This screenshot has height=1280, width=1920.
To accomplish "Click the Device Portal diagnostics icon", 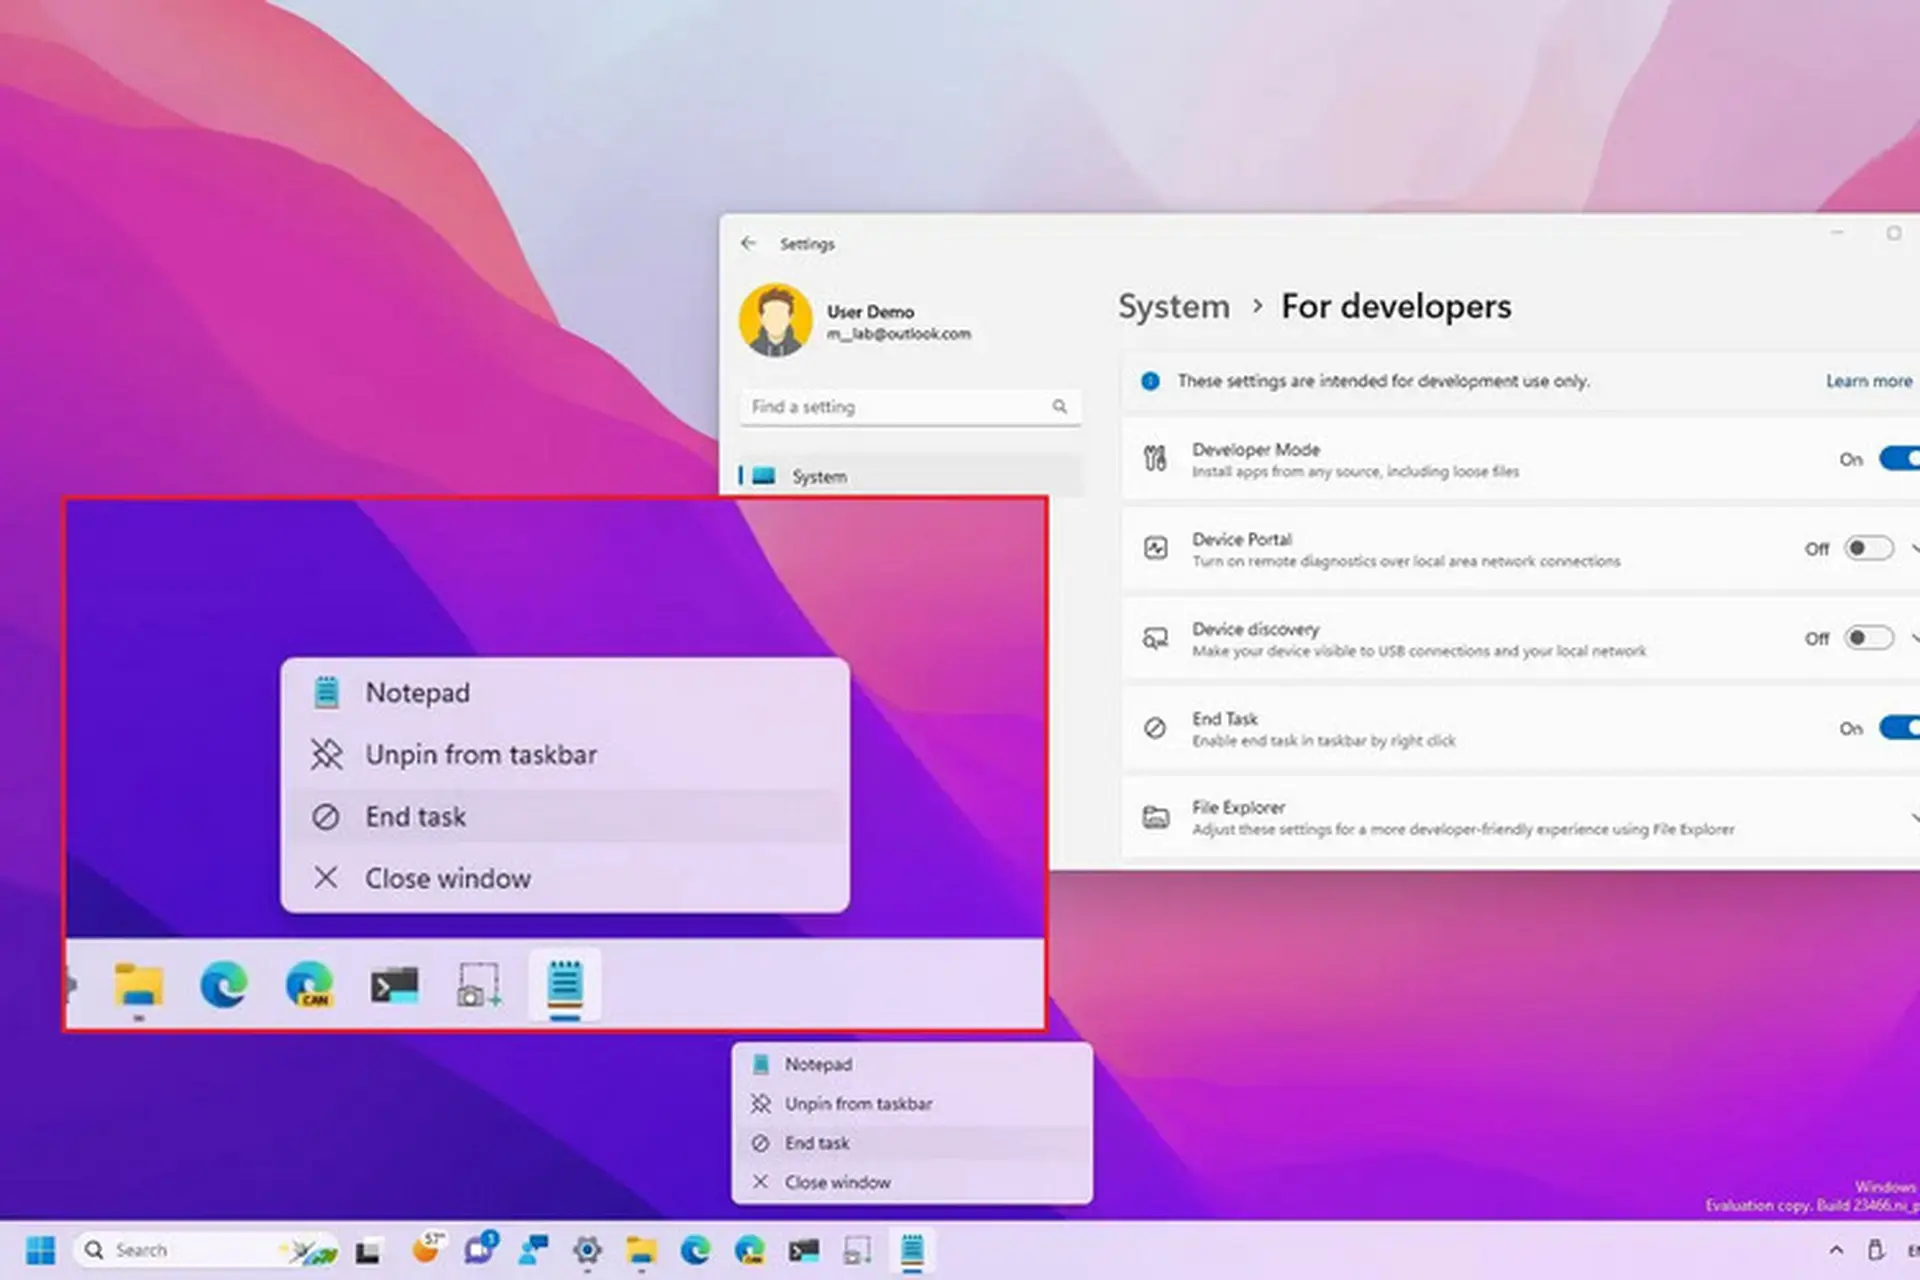I will [1155, 548].
